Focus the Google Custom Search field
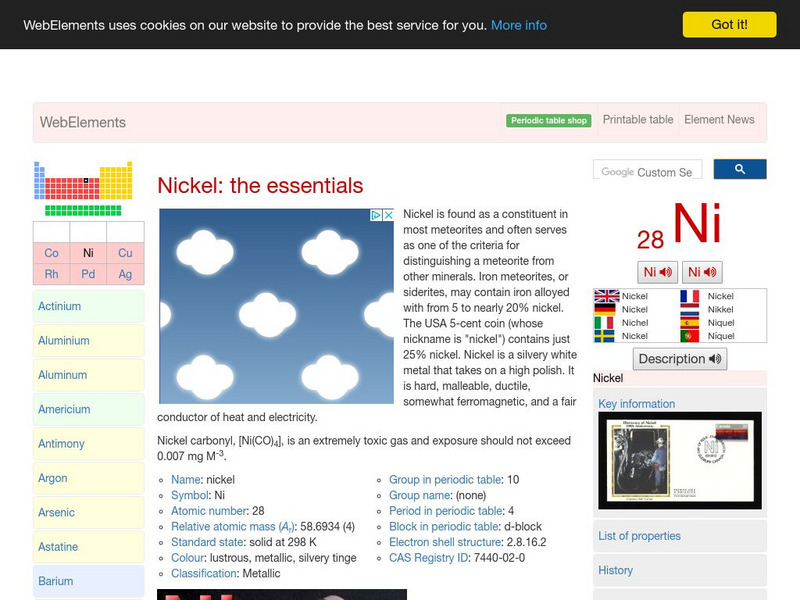 (647, 170)
